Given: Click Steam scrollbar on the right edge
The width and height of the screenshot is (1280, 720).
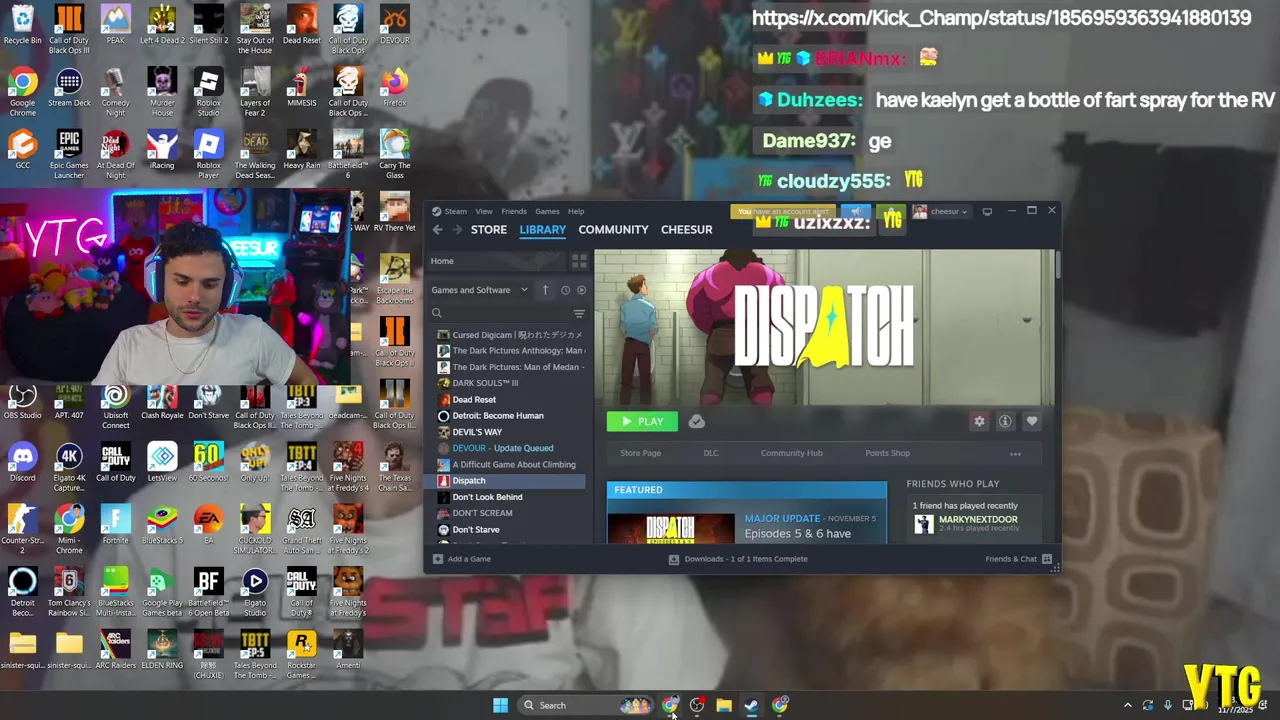Looking at the screenshot, I should [x=1057, y=264].
